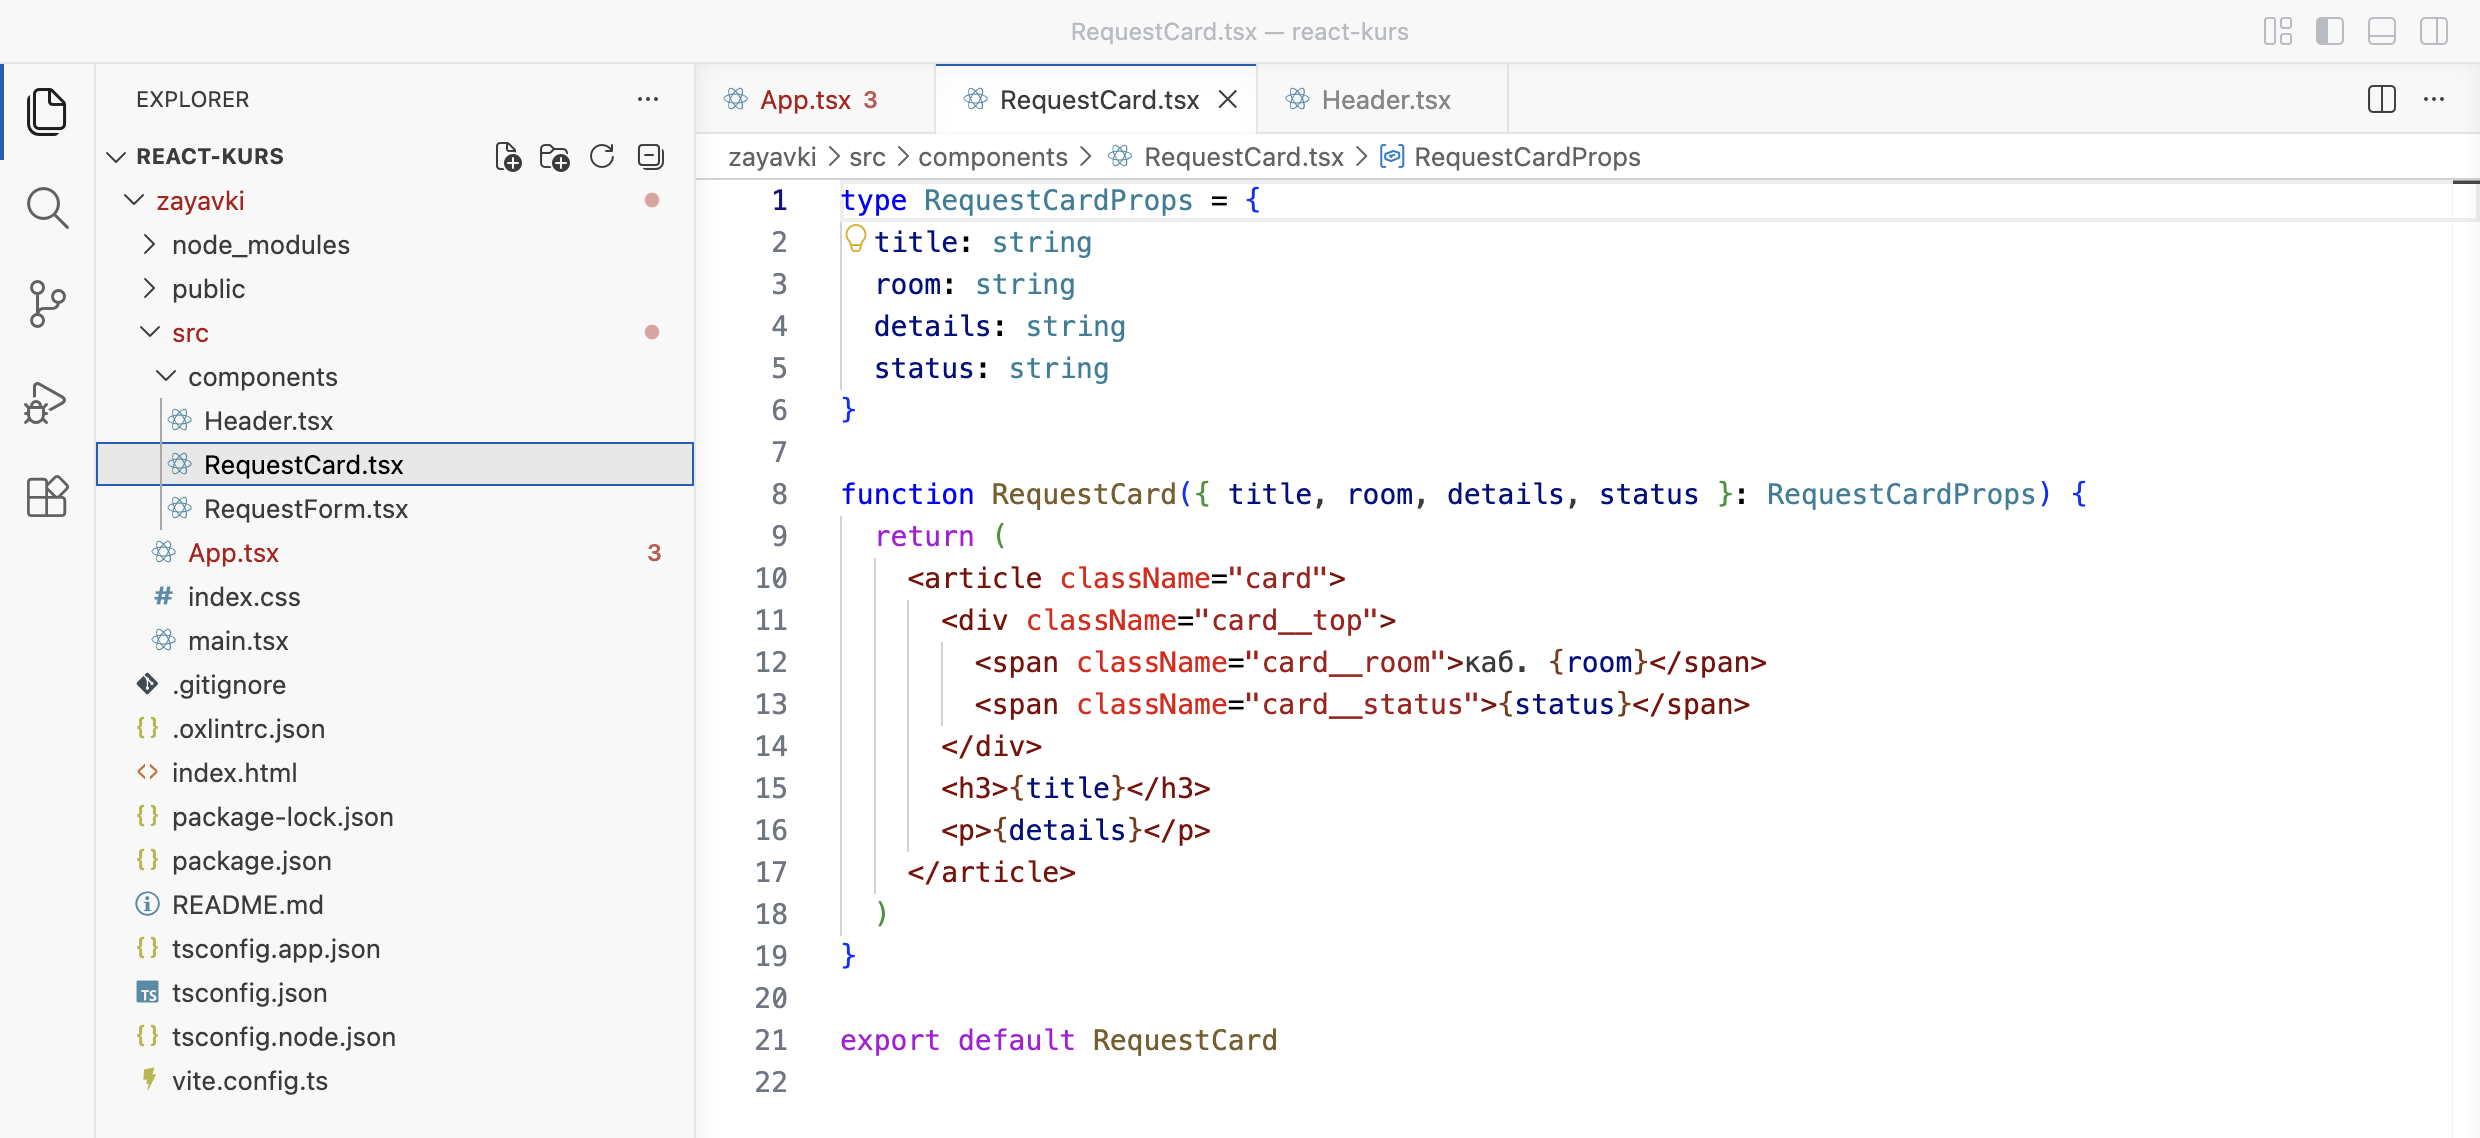Refresh the Explorer file tree

pos(602,156)
